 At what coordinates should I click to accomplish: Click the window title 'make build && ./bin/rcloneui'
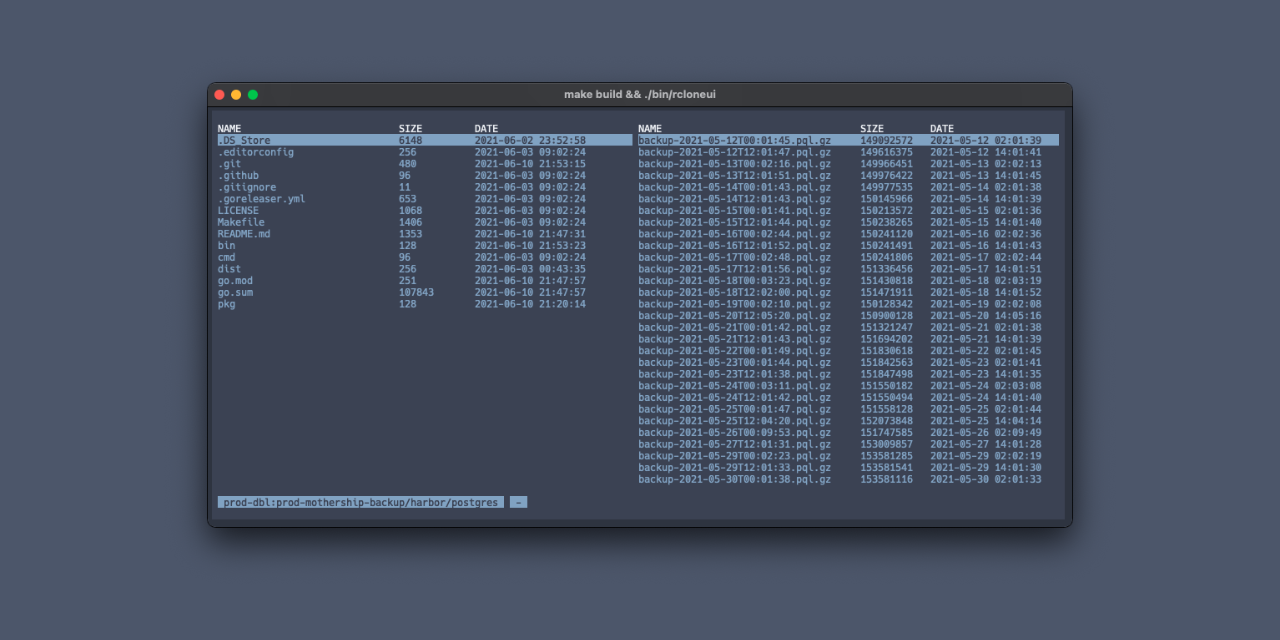(640, 95)
